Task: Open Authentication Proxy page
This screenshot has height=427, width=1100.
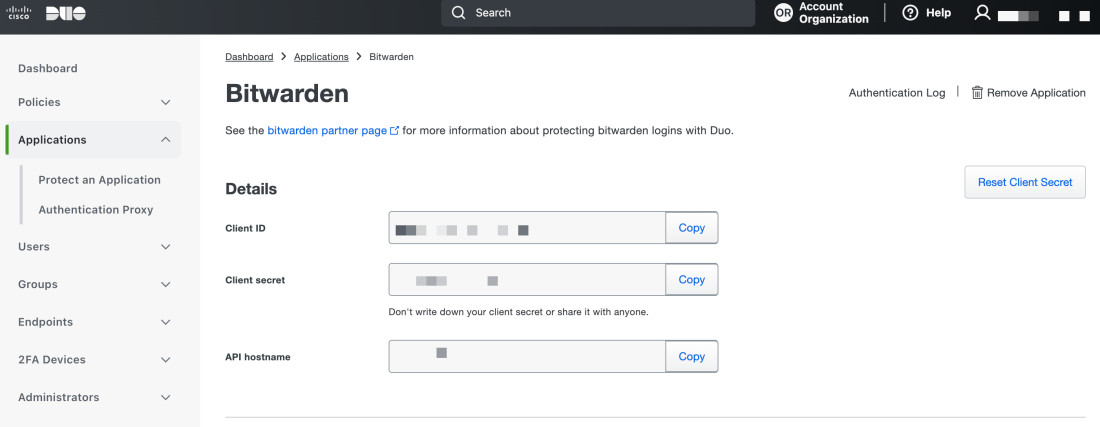Action: [x=95, y=210]
